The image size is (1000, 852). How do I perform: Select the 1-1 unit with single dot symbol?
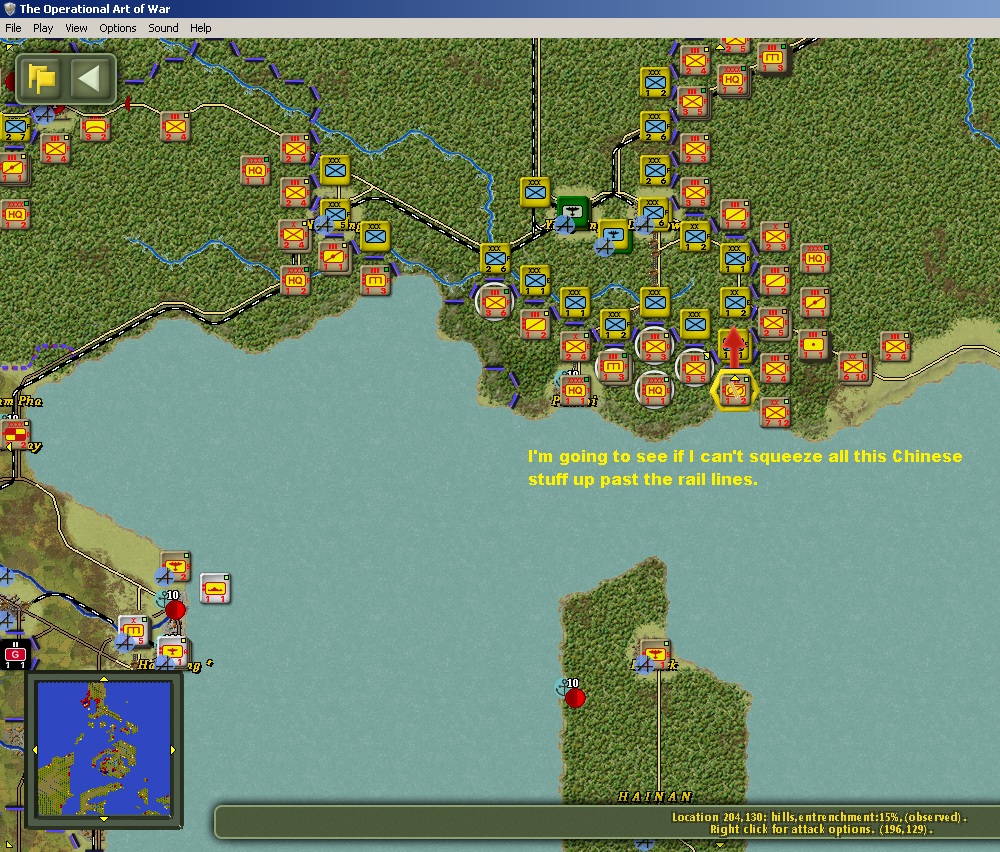click(x=814, y=345)
